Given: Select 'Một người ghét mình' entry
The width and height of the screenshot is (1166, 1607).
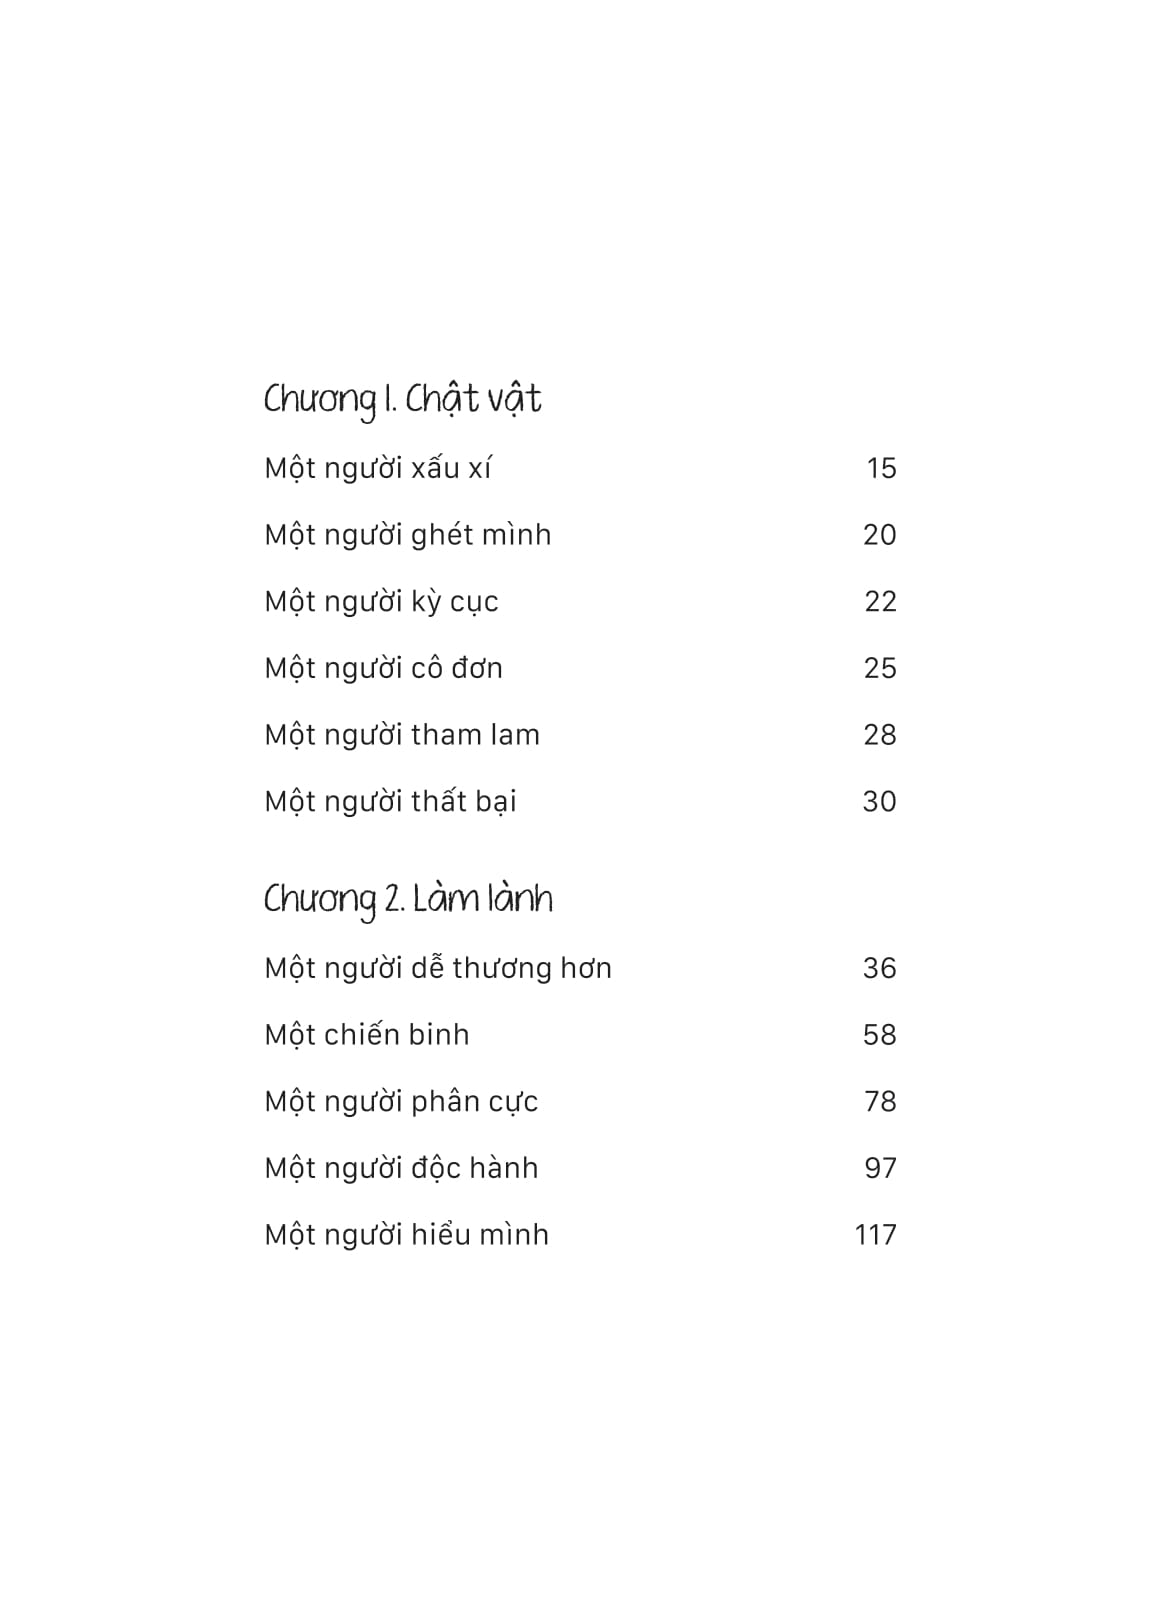Looking at the screenshot, I should [x=407, y=535].
